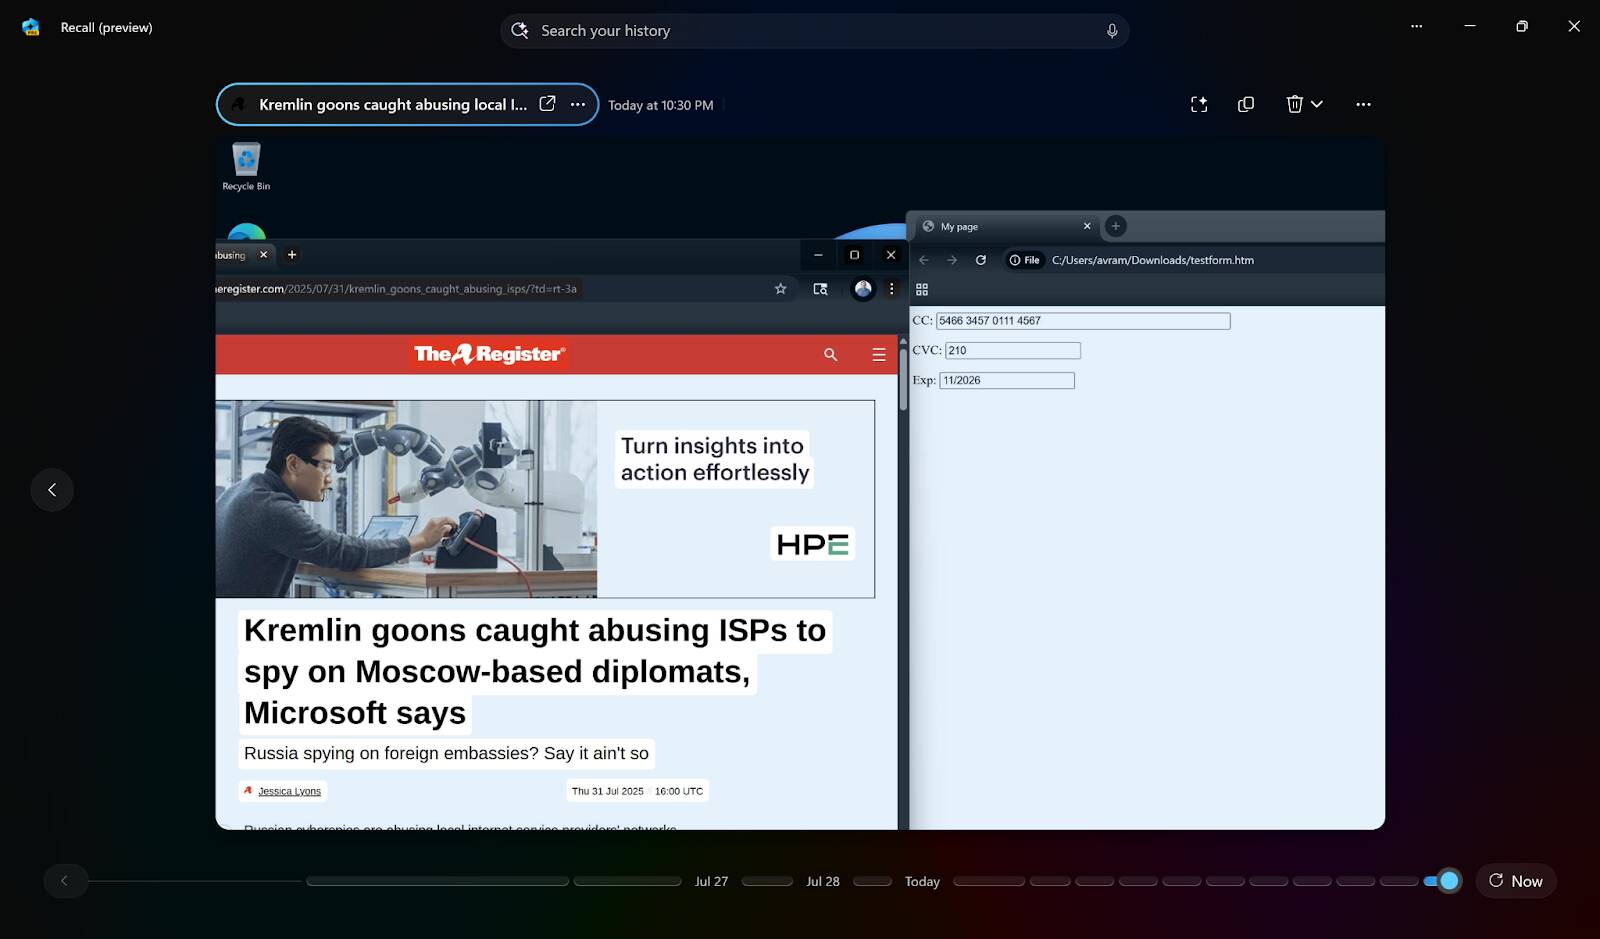Click the snapshot title Kremlin goons pill
The width and height of the screenshot is (1600, 939).
click(x=407, y=104)
